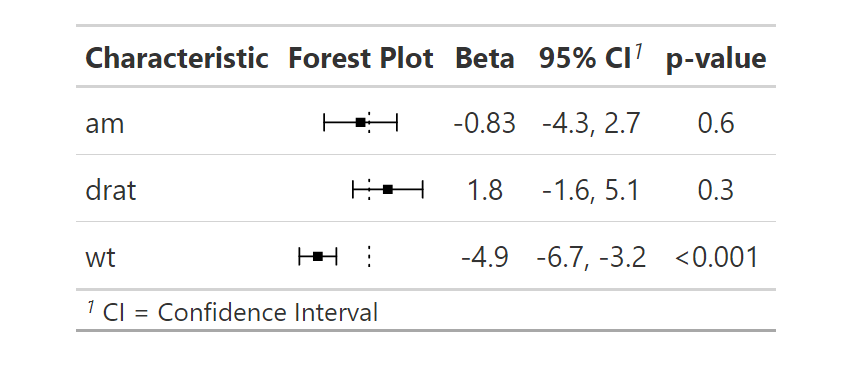Select the Beta value -4.9
The width and height of the screenshot is (850, 379).
tap(485, 257)
